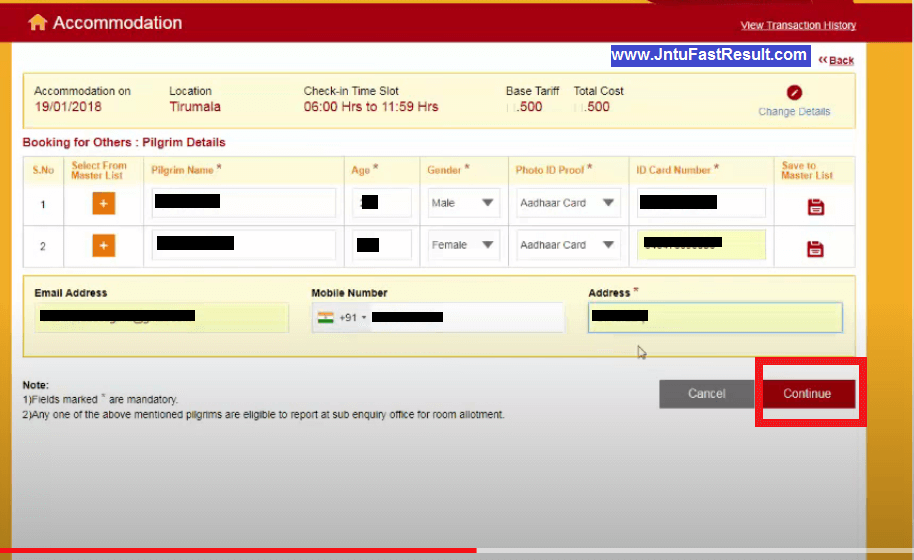Click the Email Address field
Viewport: 914px width, 560px height.
tap(161, 318)
